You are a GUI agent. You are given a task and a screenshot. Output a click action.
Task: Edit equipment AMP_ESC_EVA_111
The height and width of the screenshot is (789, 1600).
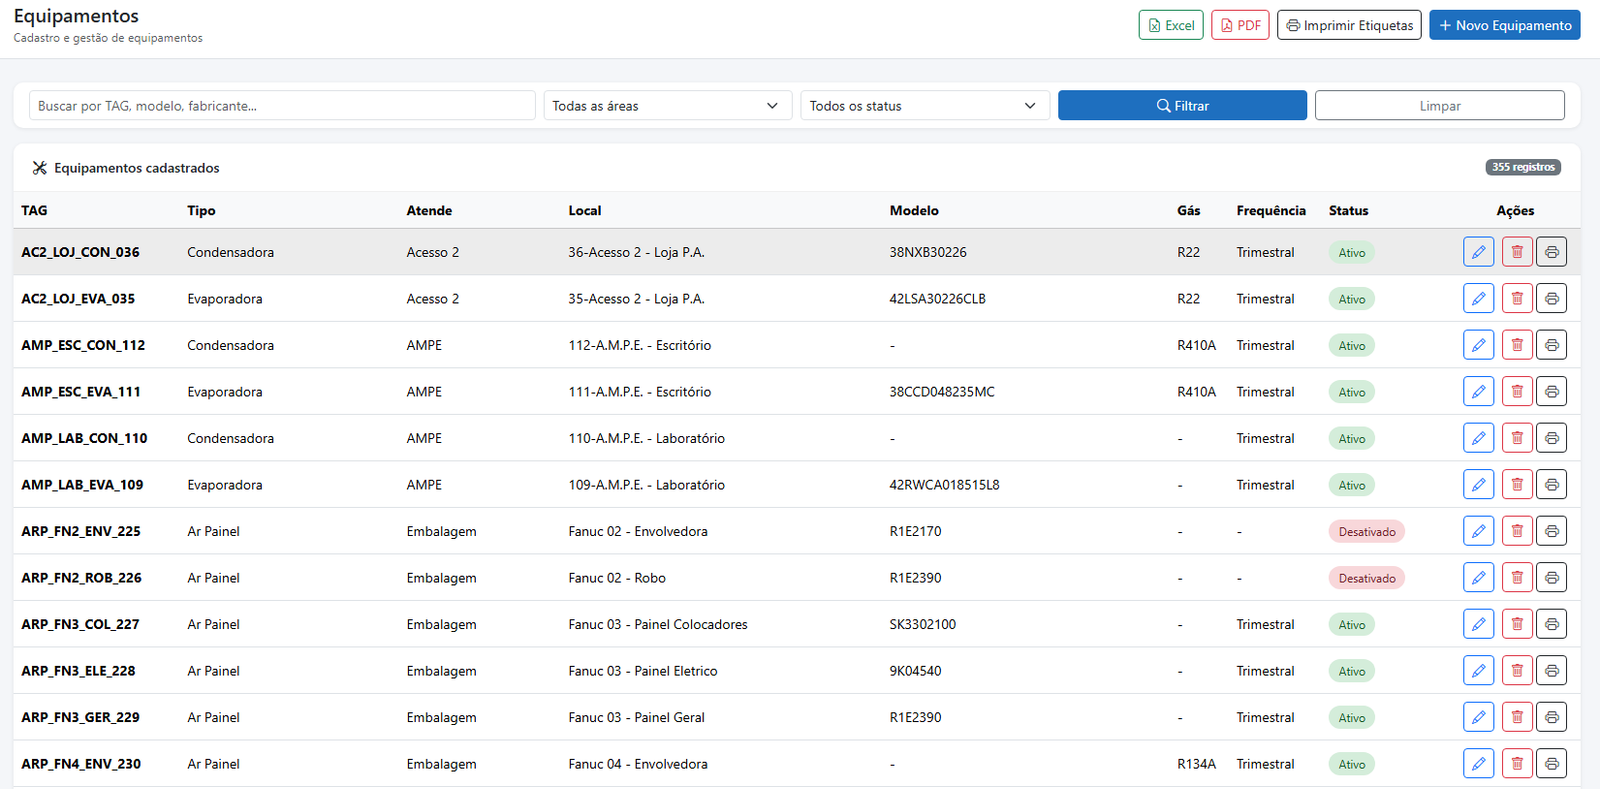pyautogui.click(x=1478, y=391)
